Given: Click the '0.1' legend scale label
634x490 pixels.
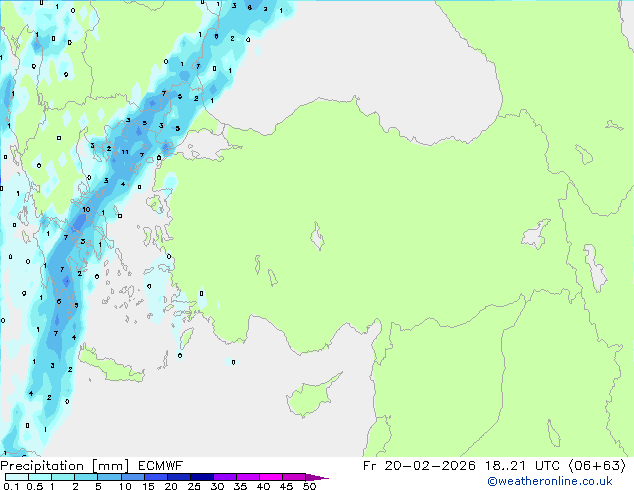Looking at the screenshot, I should pyautogui.click(x=11, y=486).
